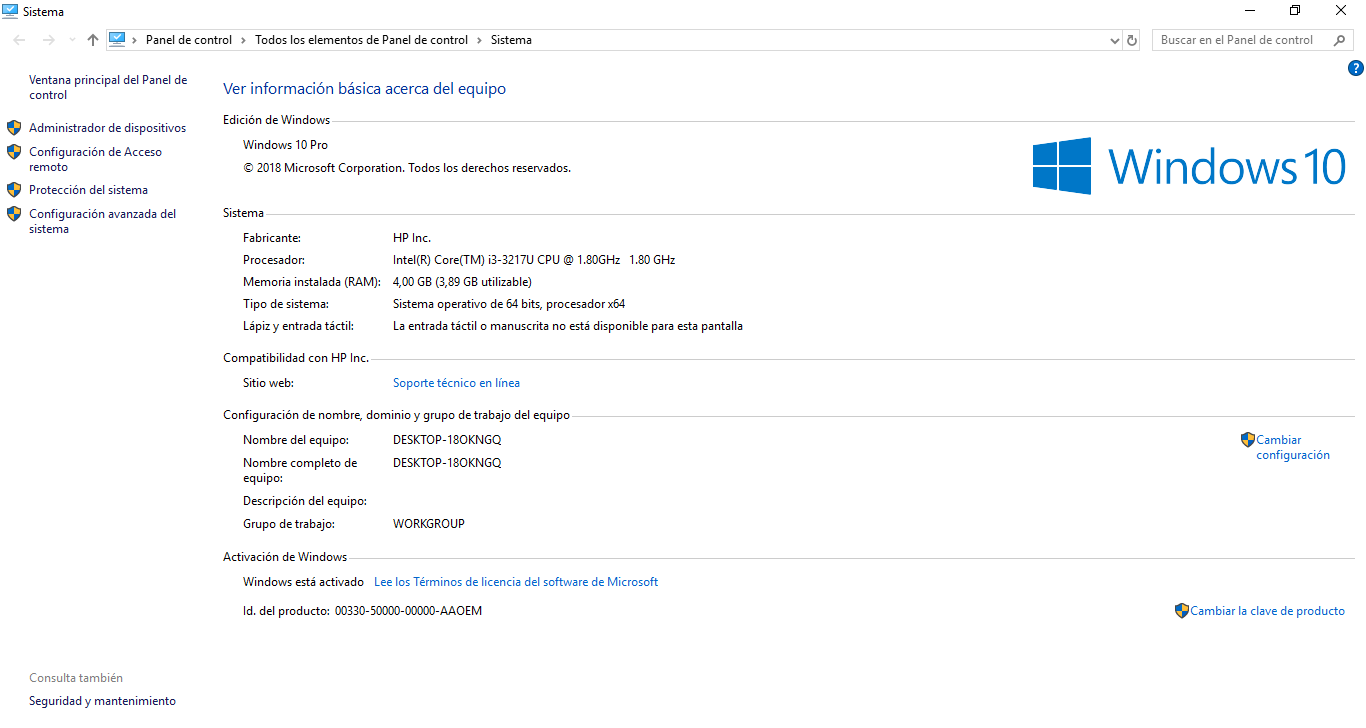Click shield icon beside Configuración de Acceso remoto
Viewport: 1366px width, 728px height.
point(14,152)
